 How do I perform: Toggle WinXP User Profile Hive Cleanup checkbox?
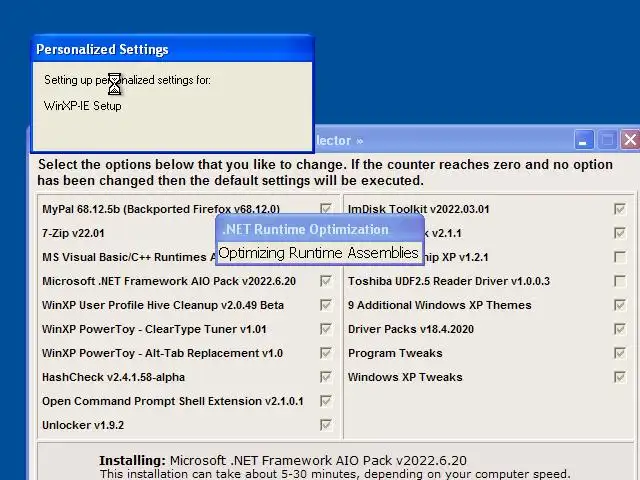(326, 305)
